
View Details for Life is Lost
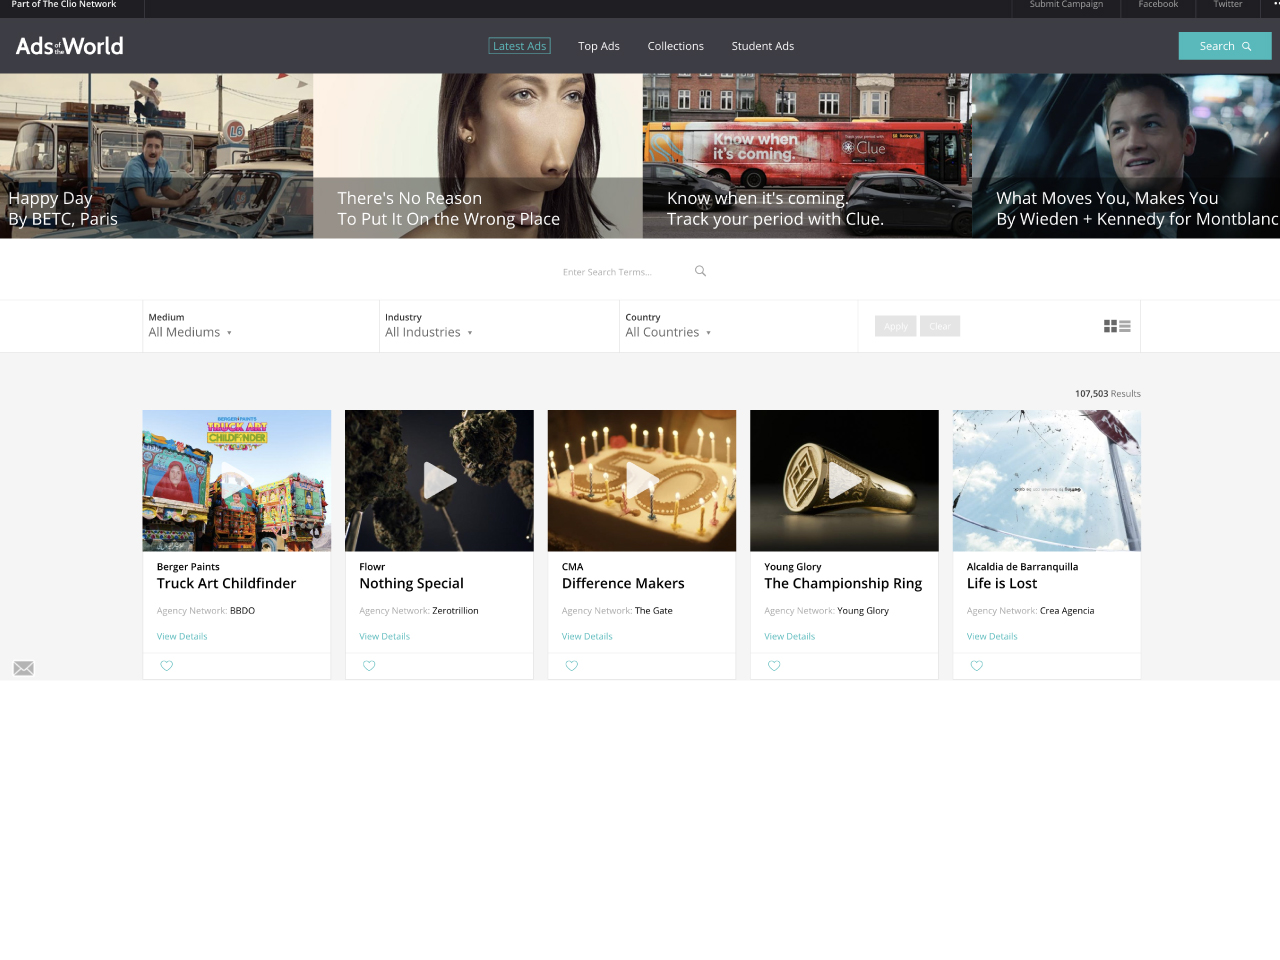coord(992,636)
